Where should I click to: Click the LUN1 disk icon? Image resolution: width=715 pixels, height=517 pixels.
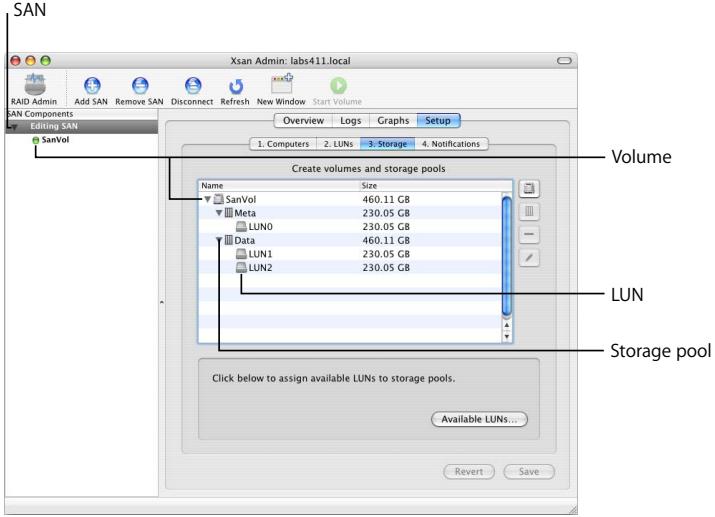241,253
